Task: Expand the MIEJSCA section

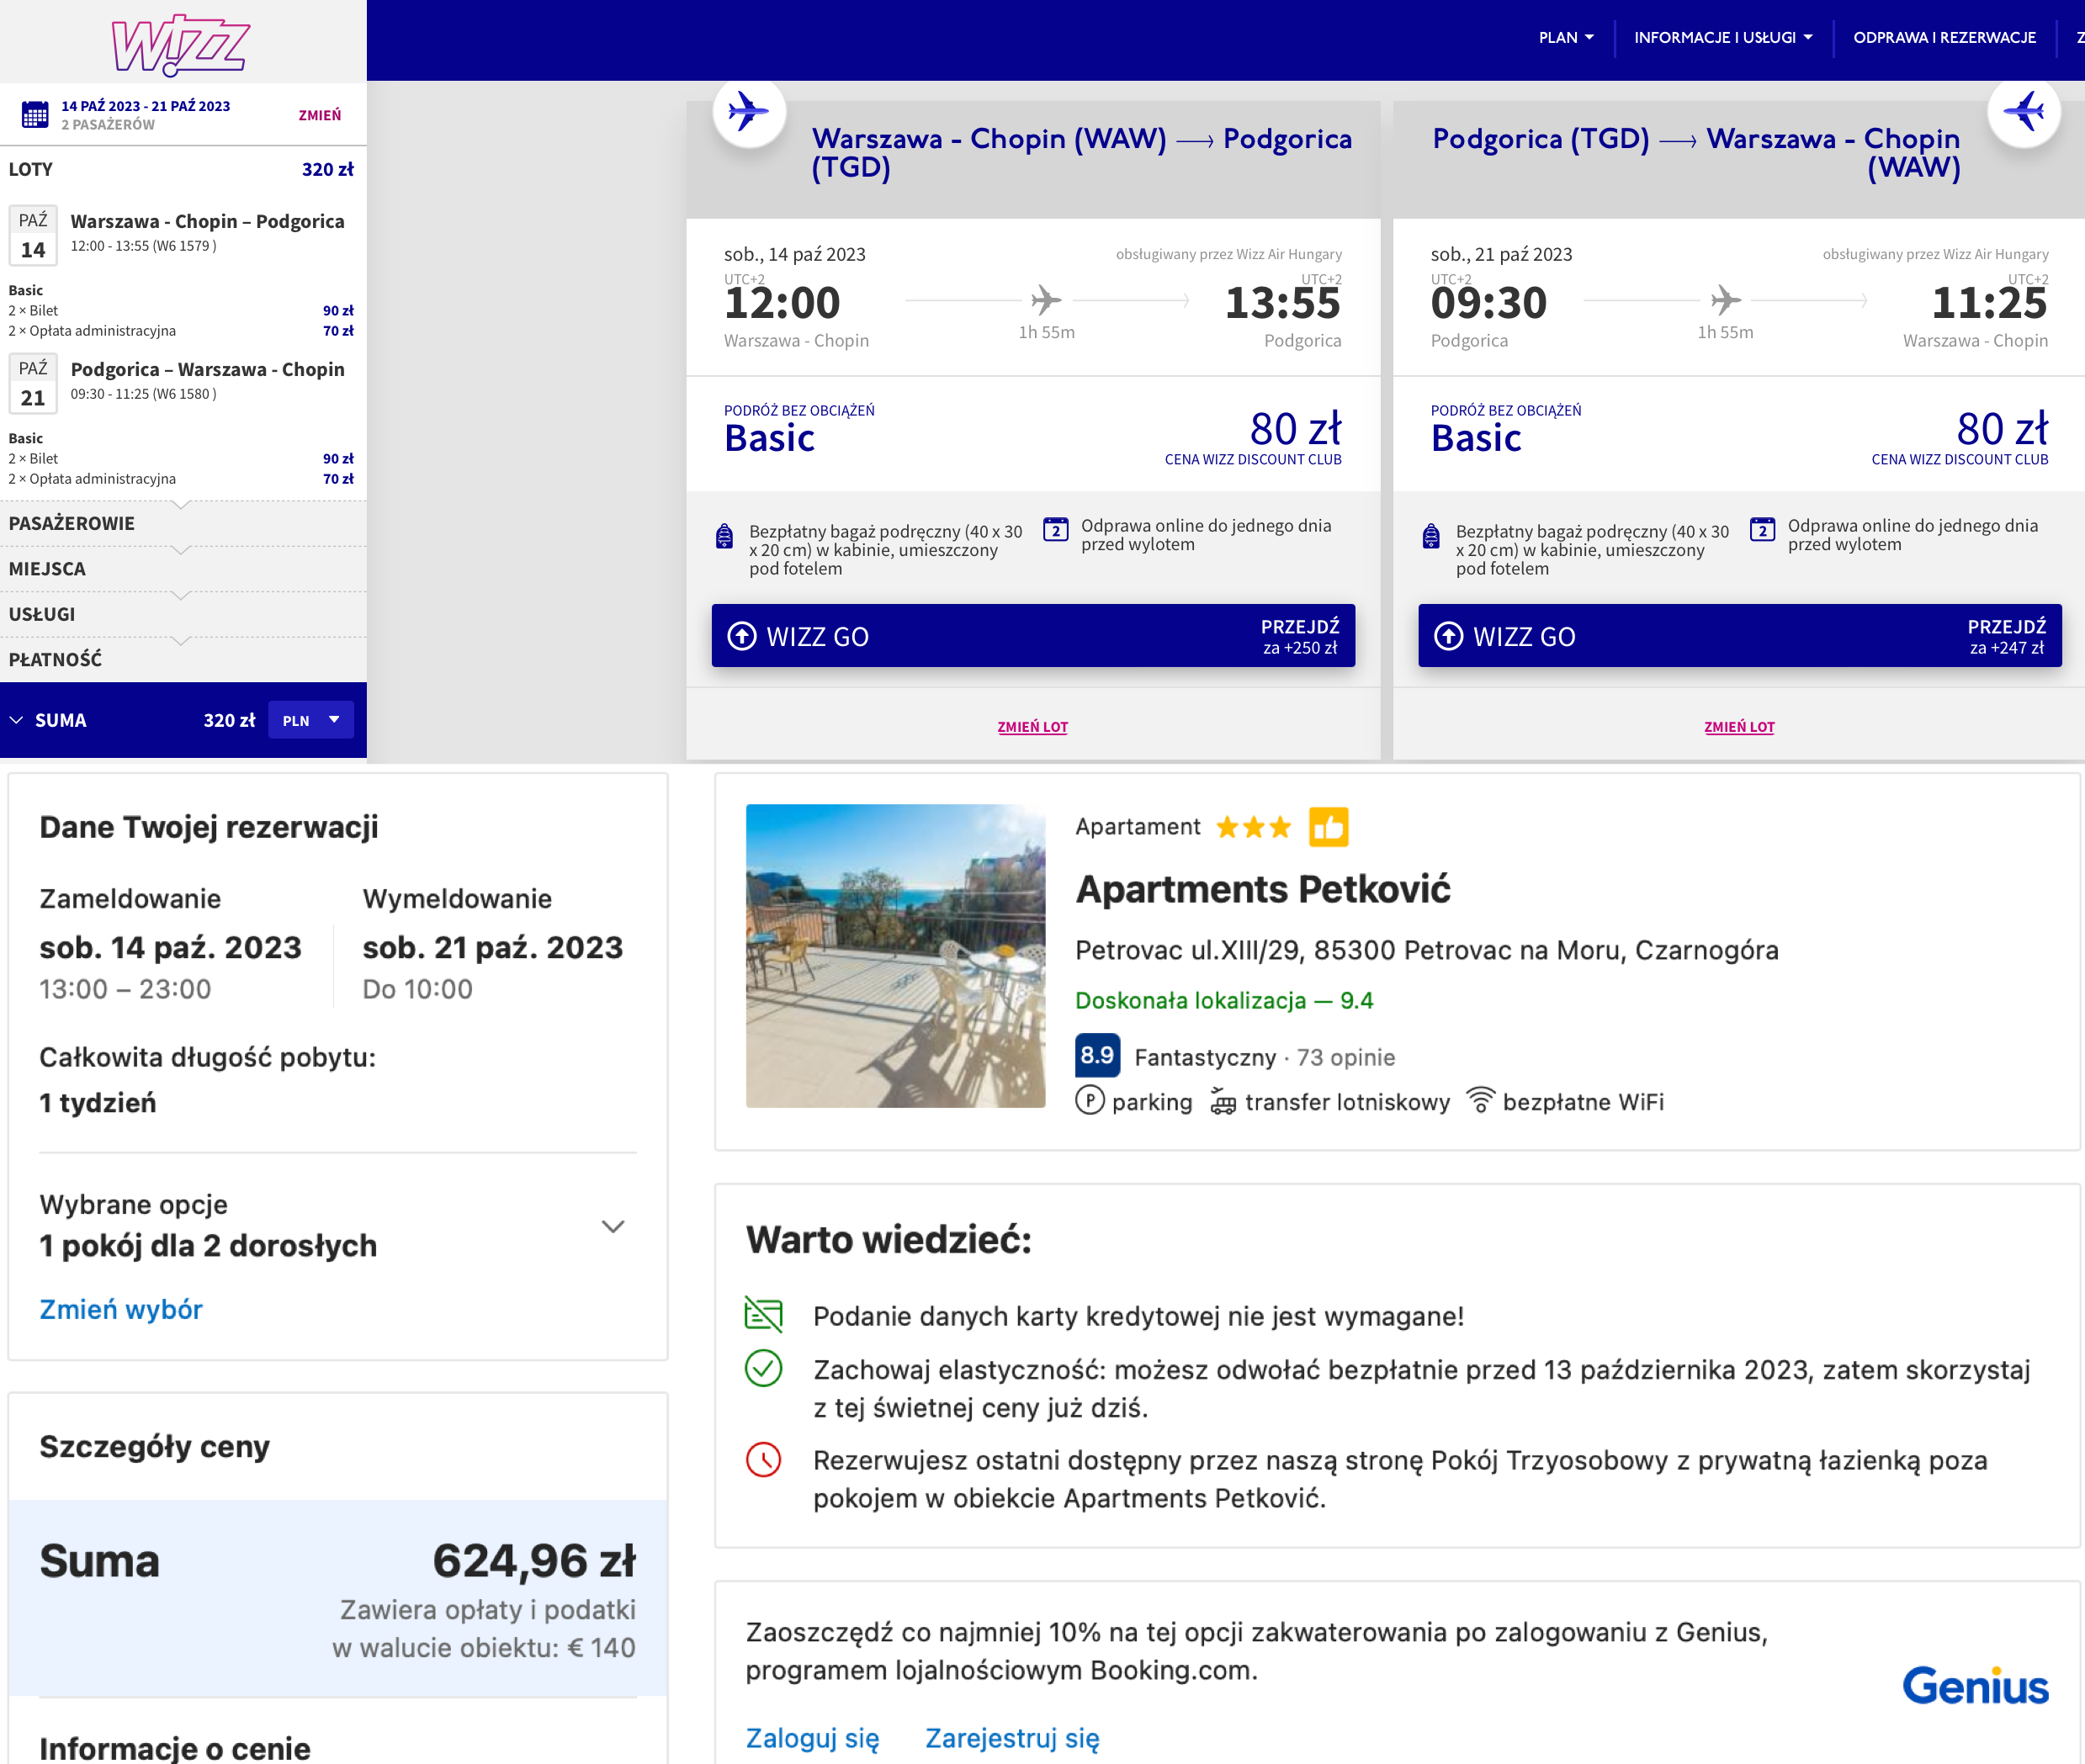Action: [x=183, y=568]
